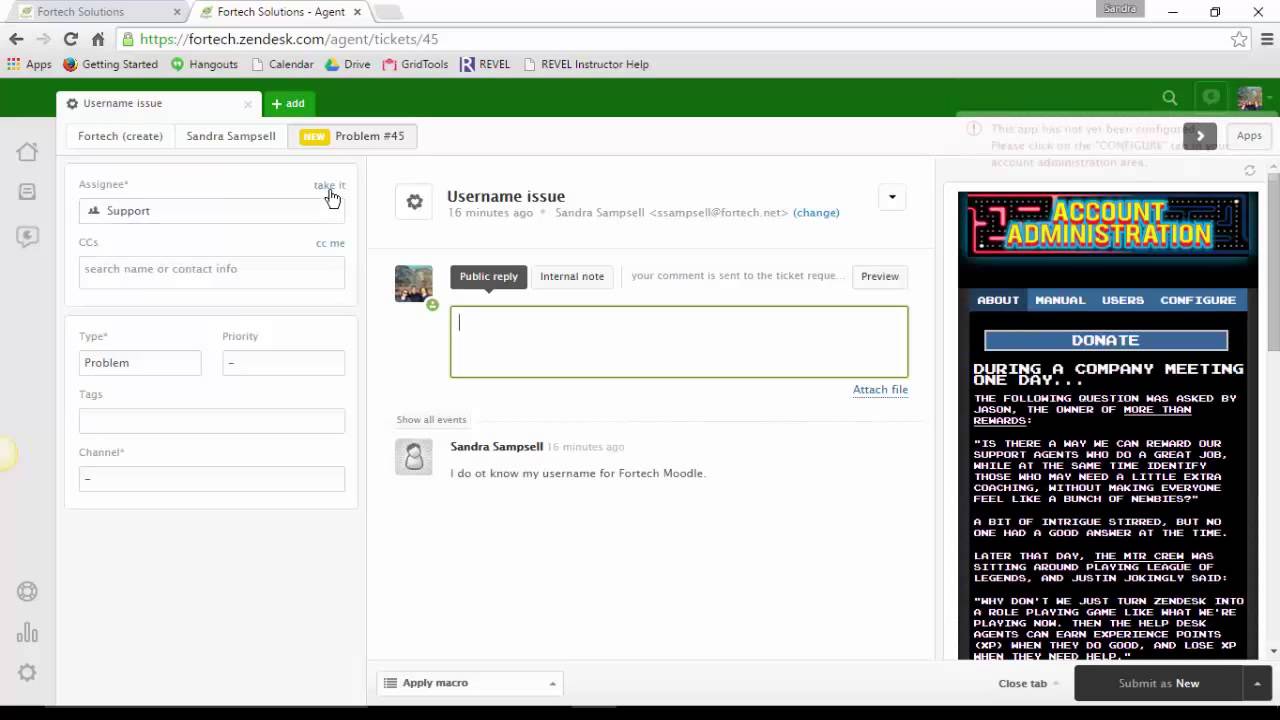The width and height of the screenshot is (1280, 720).
Task: Open the Views list icon in sidebar
Action: [x=27, y=191]
